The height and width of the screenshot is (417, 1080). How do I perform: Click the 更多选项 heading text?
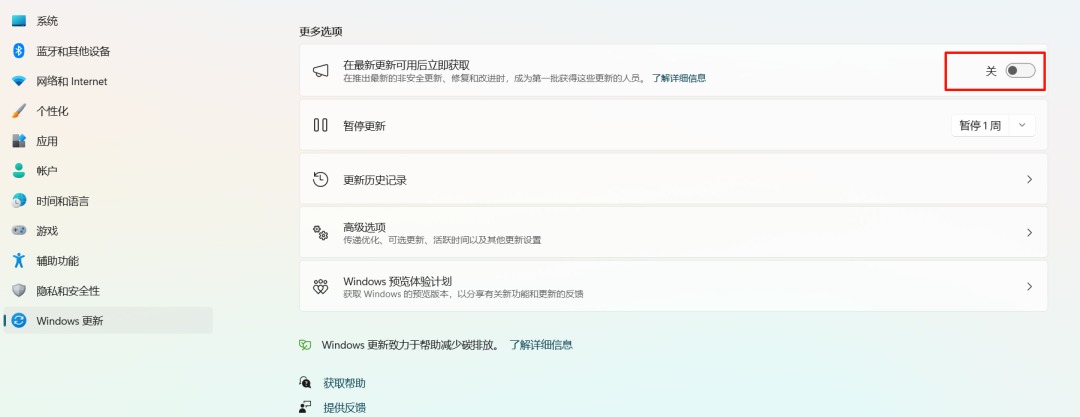tap(321, 32)
